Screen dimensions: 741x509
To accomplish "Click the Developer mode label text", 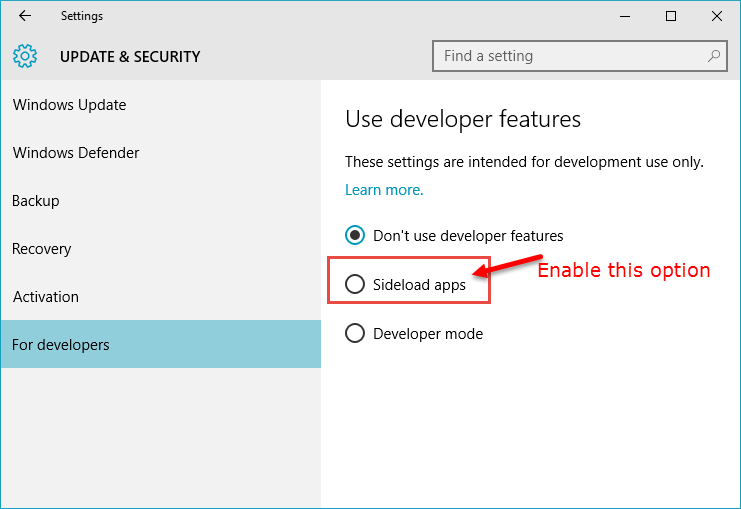I will pos(428,334).
